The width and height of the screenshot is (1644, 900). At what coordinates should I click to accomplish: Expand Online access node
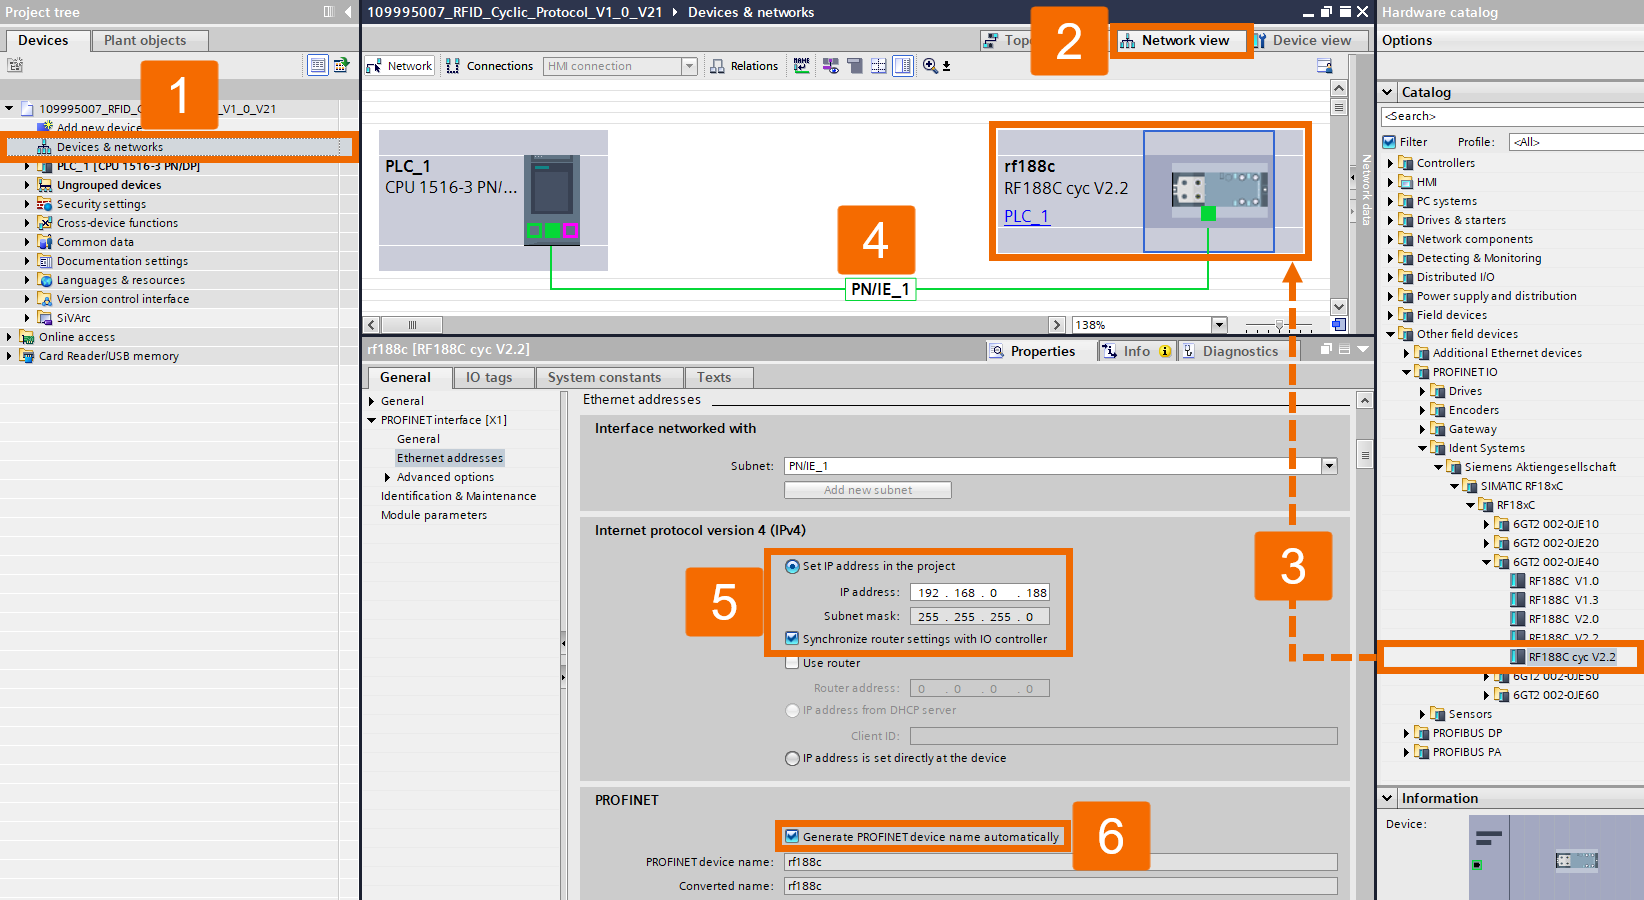pos(9,337)
